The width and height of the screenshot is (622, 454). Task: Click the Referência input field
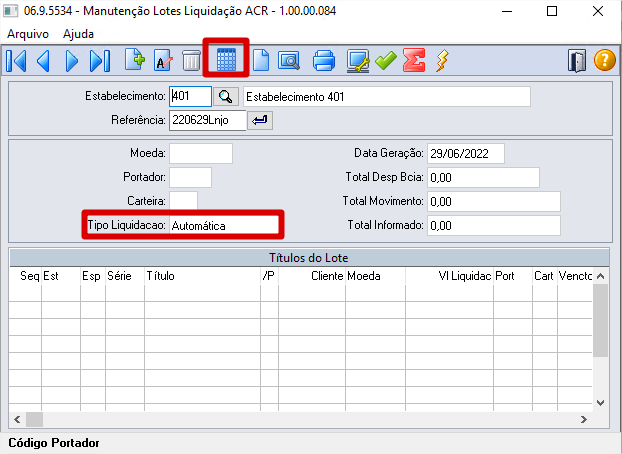coord(207,120)
